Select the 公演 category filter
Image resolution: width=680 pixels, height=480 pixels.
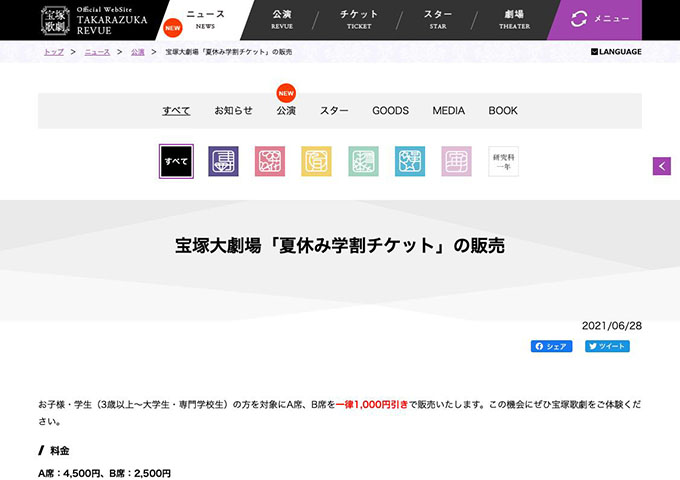(286, 111)
